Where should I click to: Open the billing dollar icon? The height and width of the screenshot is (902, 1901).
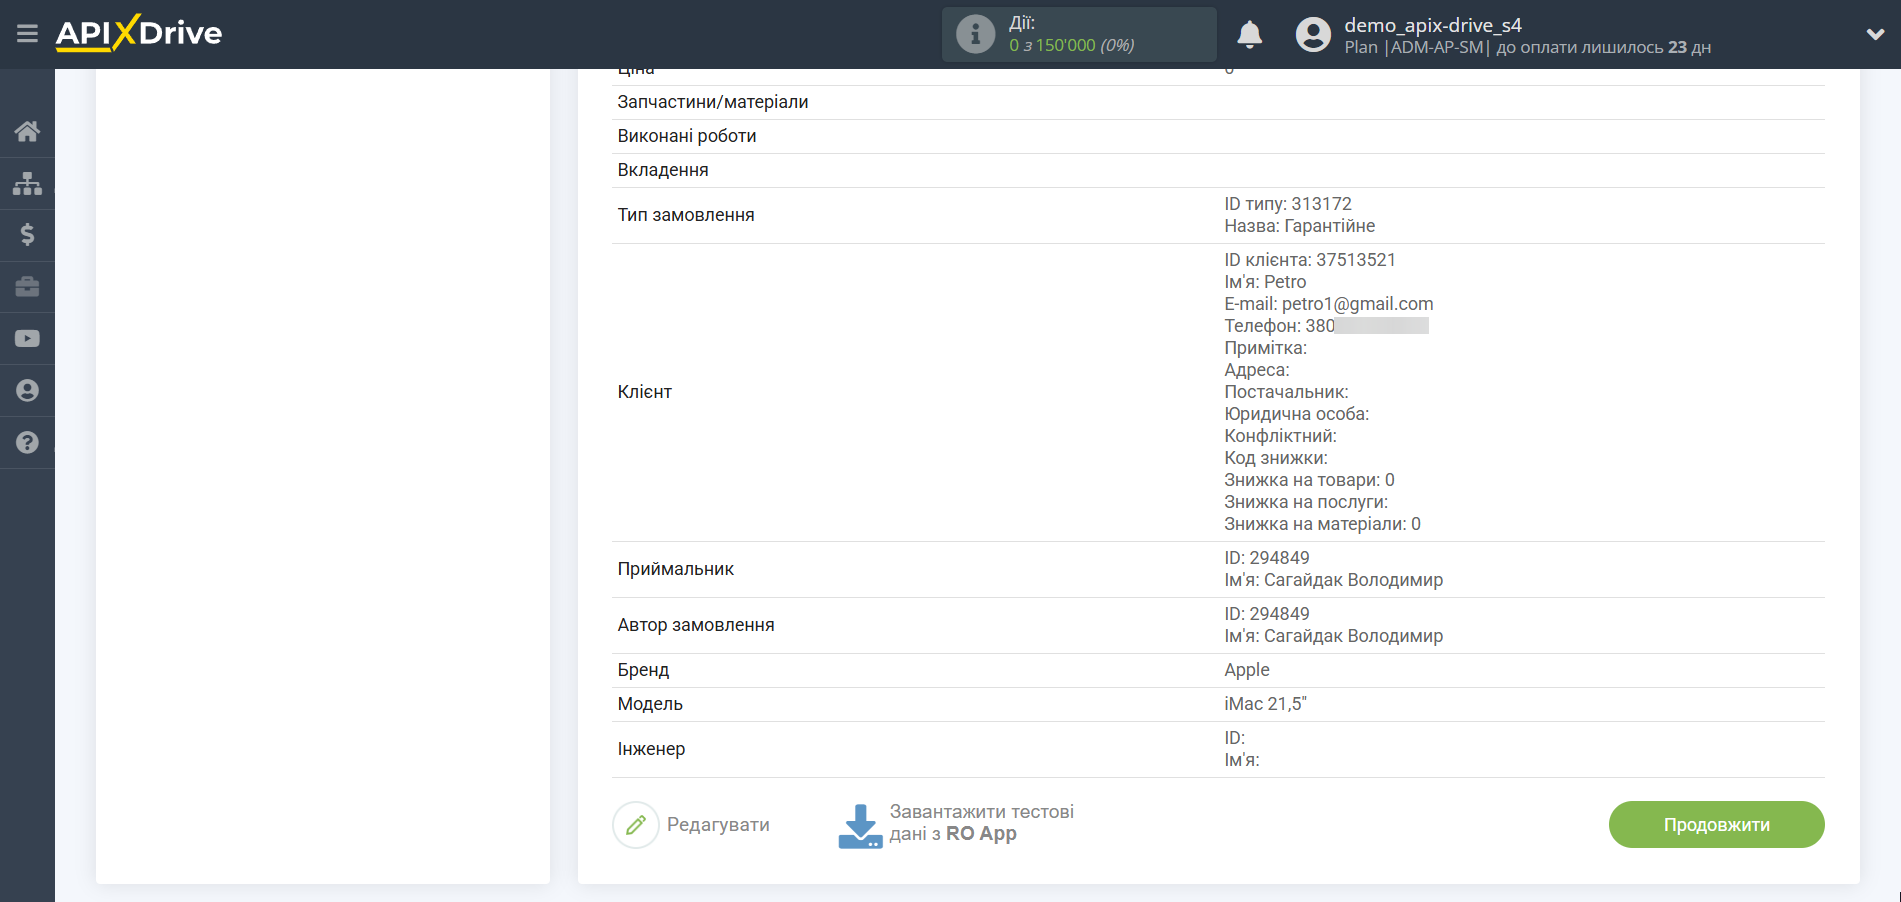click(27, 235)
